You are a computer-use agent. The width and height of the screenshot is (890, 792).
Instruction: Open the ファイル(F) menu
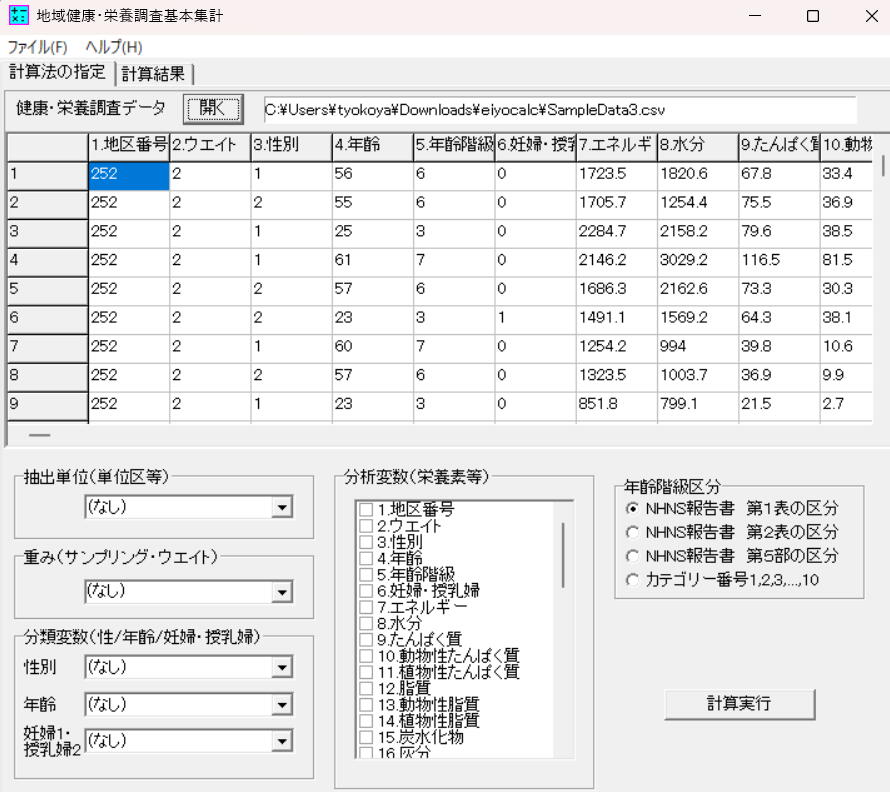37,47
